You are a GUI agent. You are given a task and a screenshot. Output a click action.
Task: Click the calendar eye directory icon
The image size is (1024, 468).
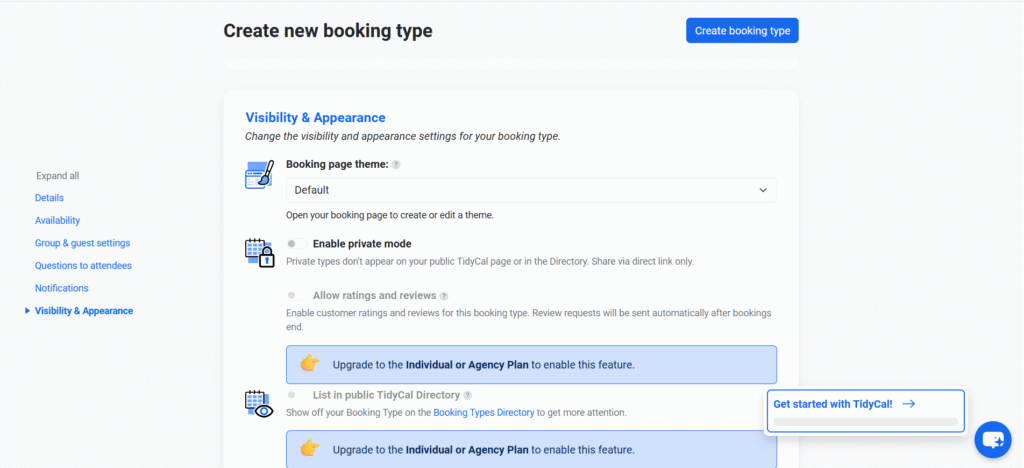coord(259,404)
